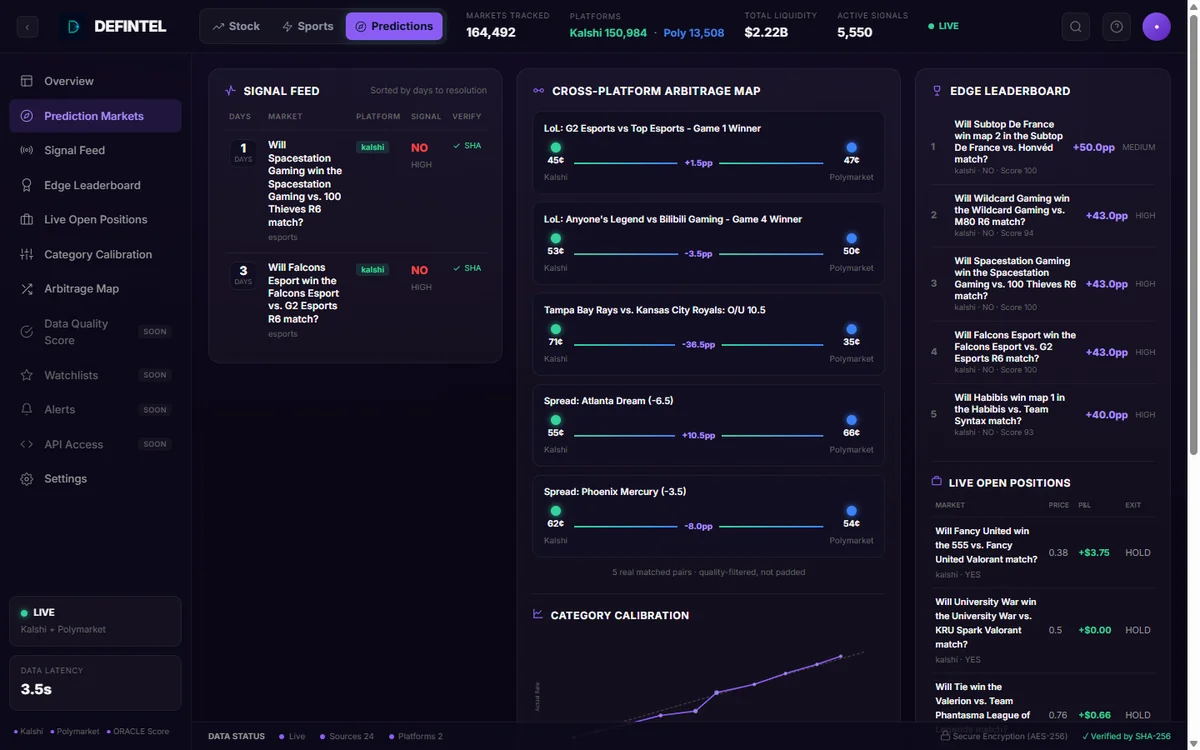
Task: Click the Active Signals 5,550 stat
Action: (x=873, y=26)
